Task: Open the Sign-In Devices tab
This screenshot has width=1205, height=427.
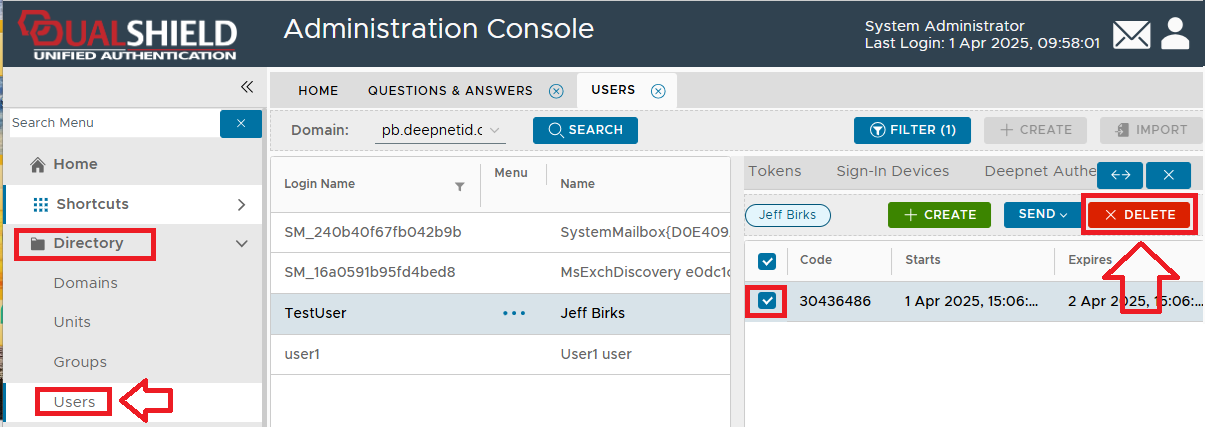Action: 892,171
